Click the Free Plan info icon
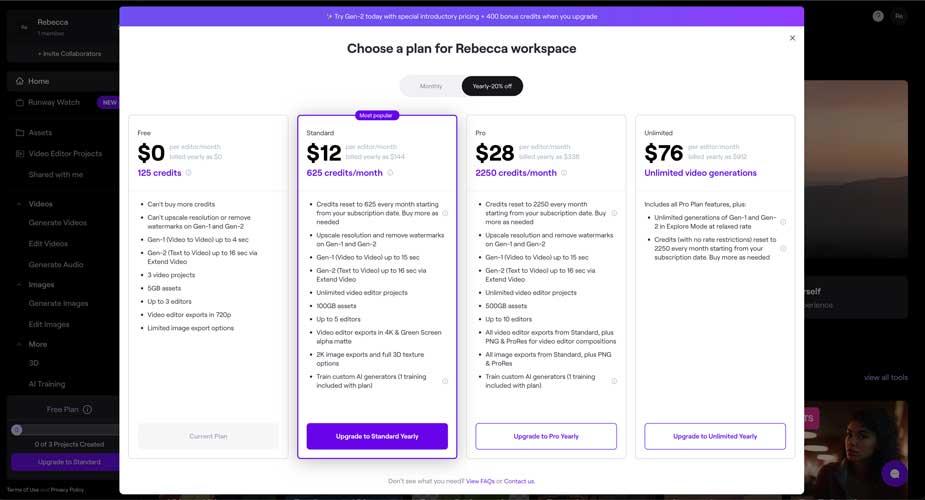 pyautogui.click(x=87, y=409)
